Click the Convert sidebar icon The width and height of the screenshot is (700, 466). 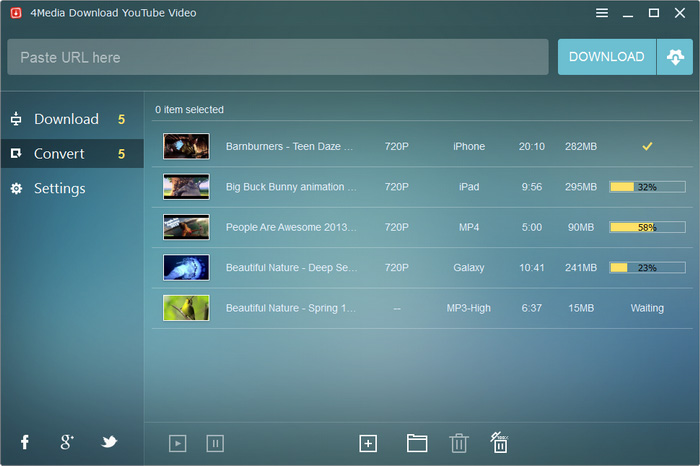coord(16,154)
